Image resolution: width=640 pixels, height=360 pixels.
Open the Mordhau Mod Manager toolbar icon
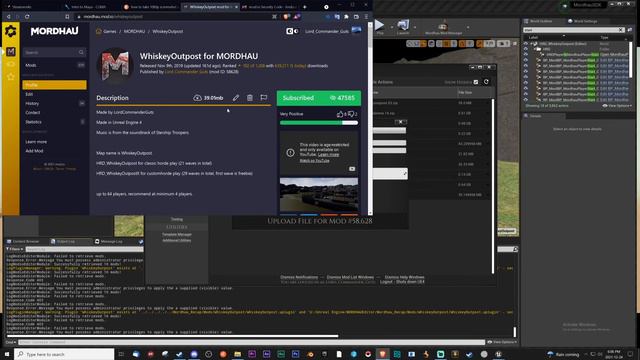tap(443, 27)
